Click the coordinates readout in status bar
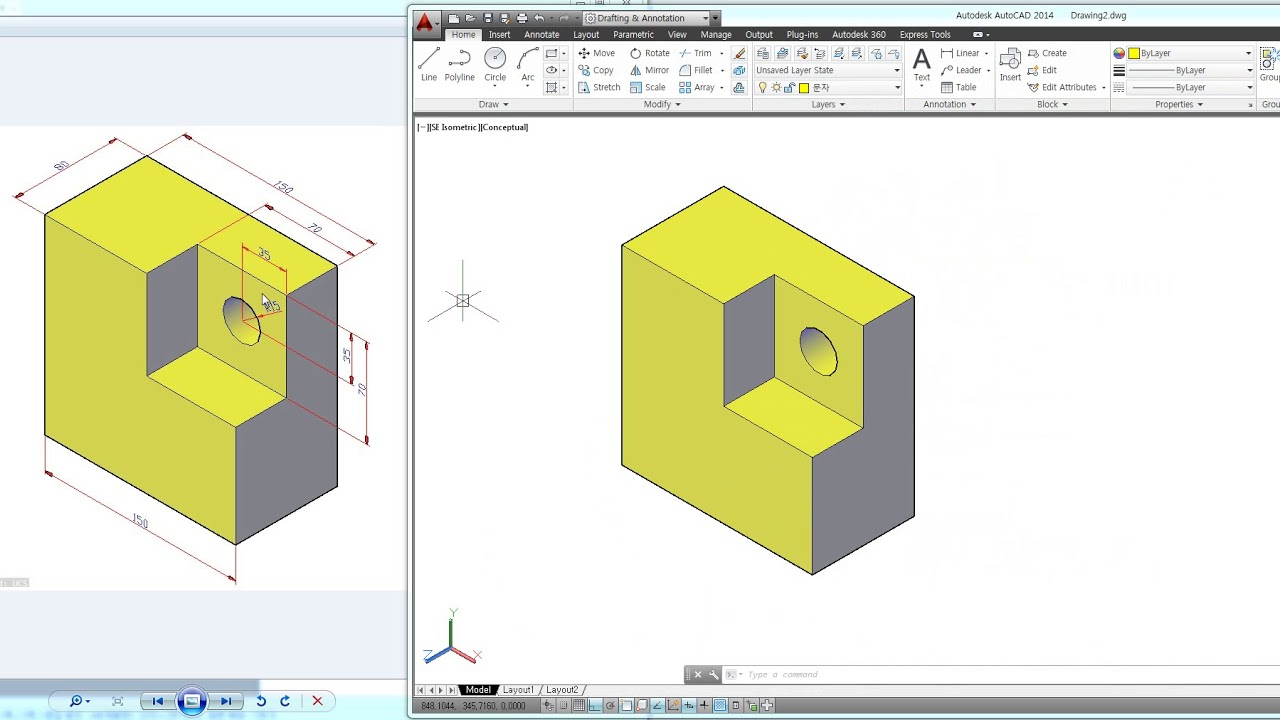The height and width of the screenshot is (720, 1280). point(473,706)
